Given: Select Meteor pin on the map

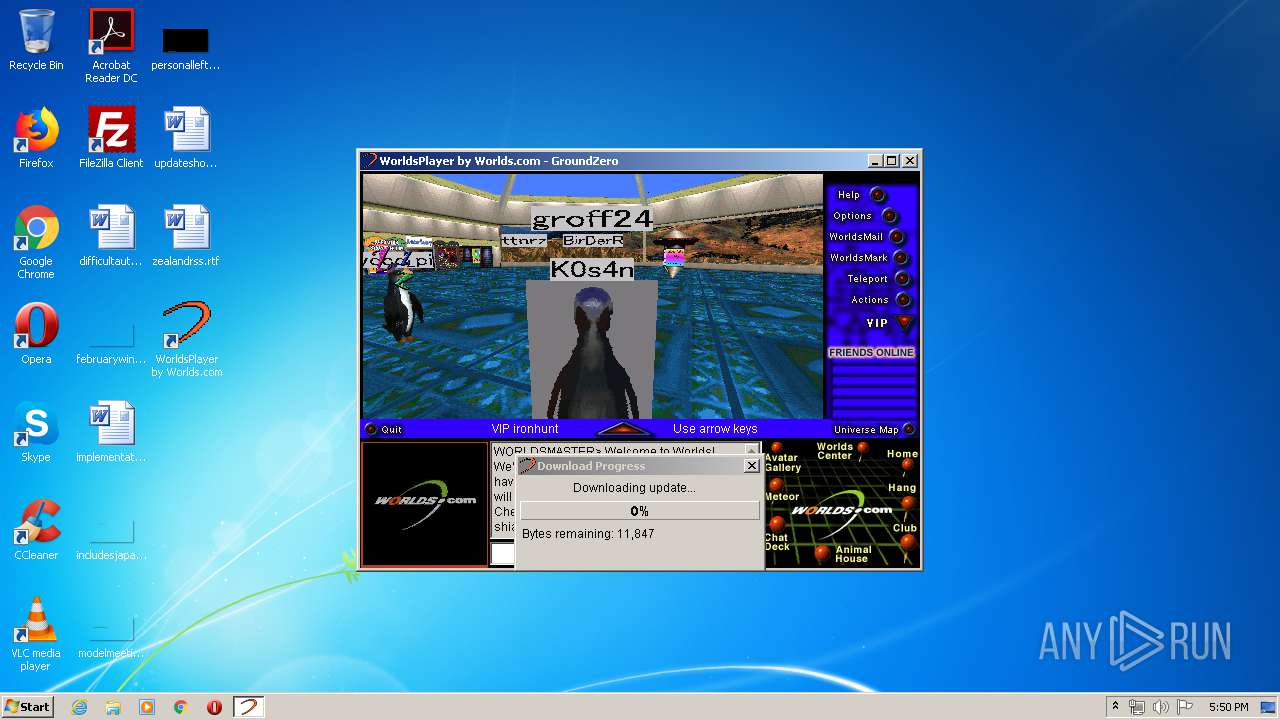Looking at the screenshot, I should pos(776,485).
